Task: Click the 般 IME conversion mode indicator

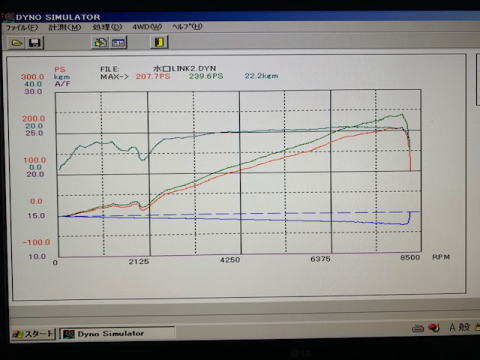Action: [x=464, y=327]
